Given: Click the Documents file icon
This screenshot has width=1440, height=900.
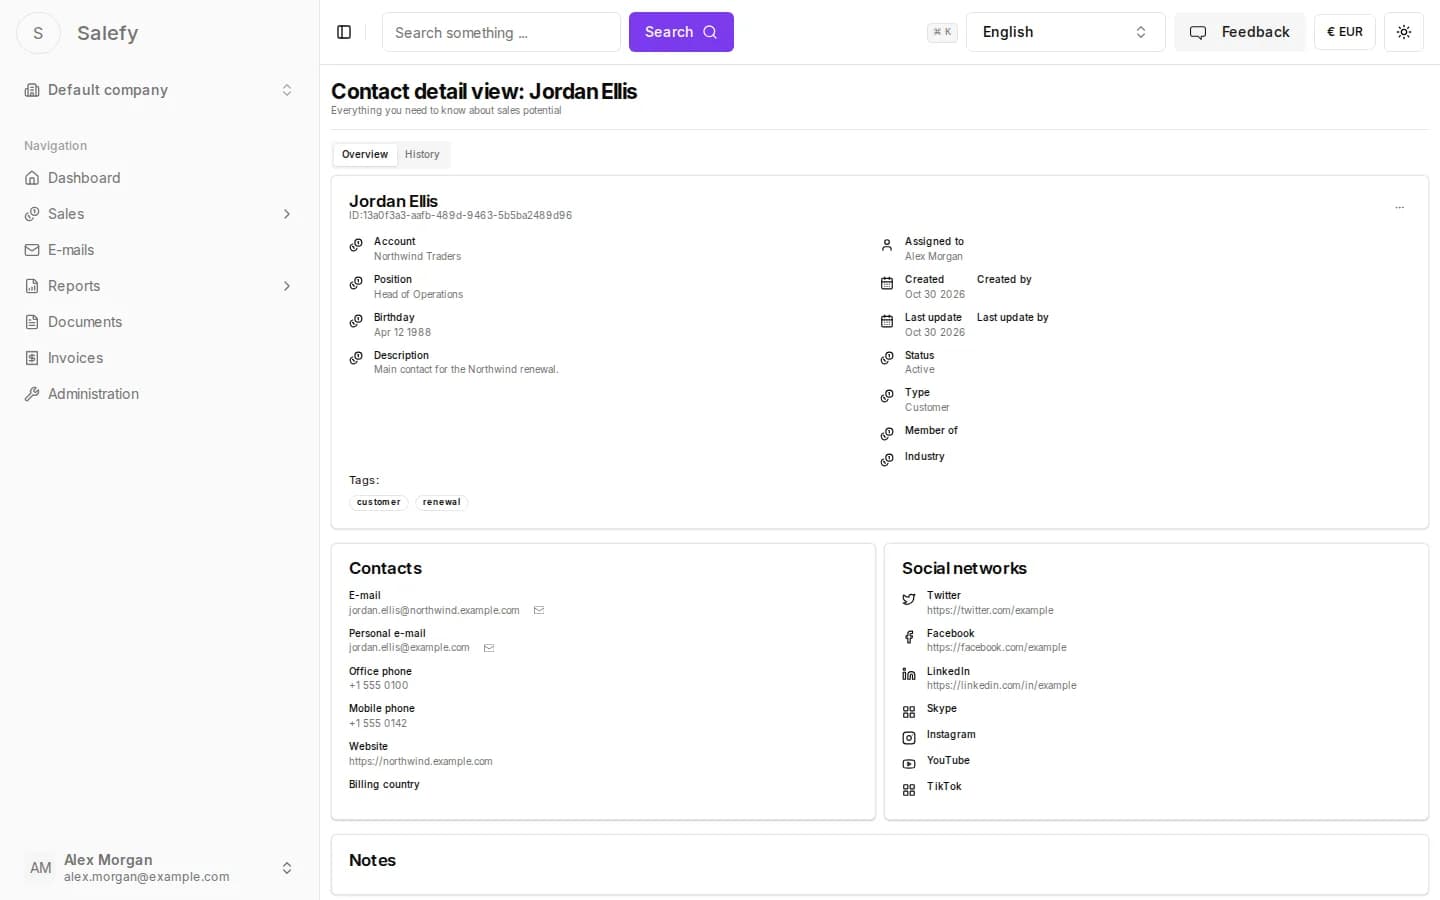Looking at the screenshot, I should (32, 322).
